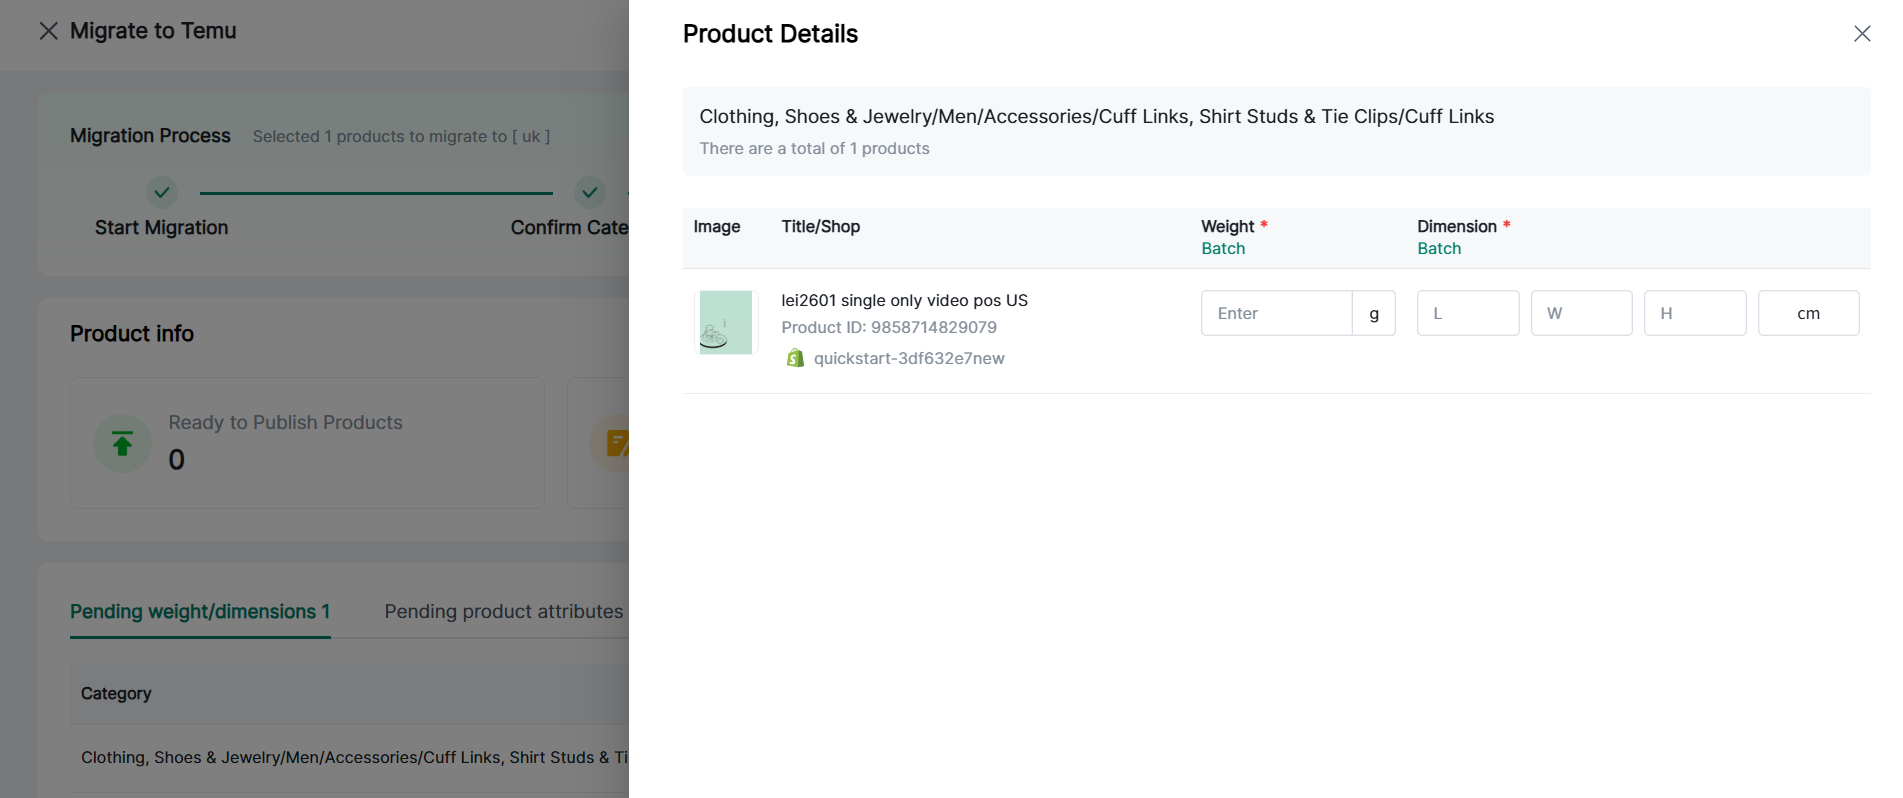Click the quickstart-3df632e7new shop name
Viewport: 1903px width, 798px height.
908,358
